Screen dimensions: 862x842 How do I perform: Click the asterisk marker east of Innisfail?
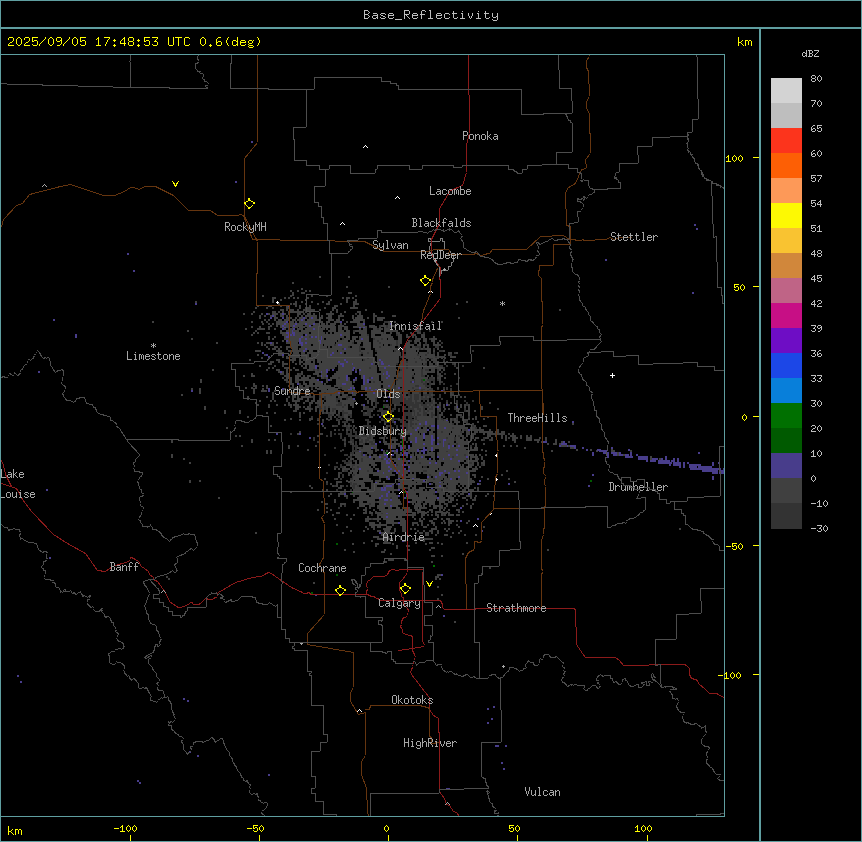tap(502, 303)
